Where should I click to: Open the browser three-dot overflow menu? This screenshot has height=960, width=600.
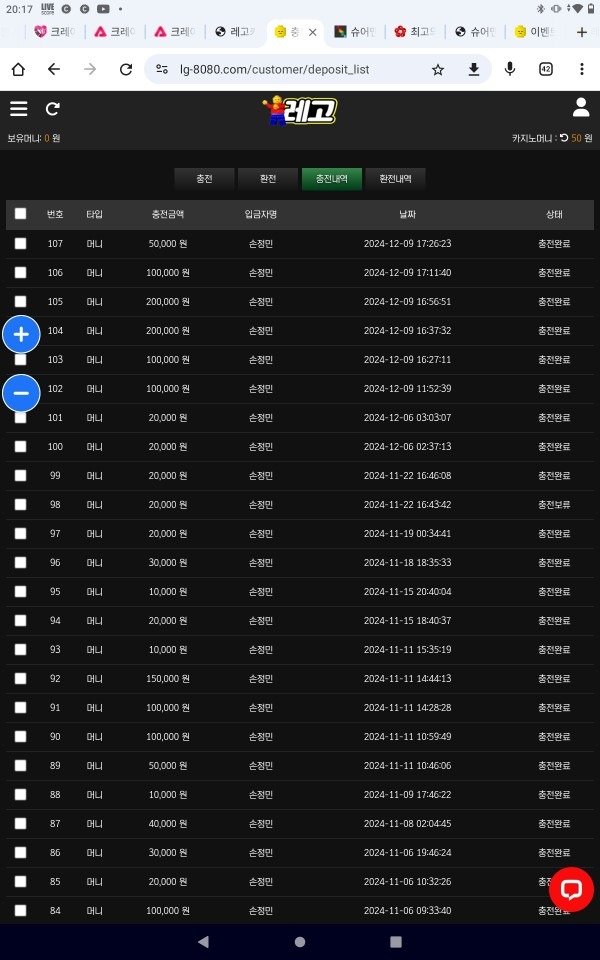[x=582, y=69]
